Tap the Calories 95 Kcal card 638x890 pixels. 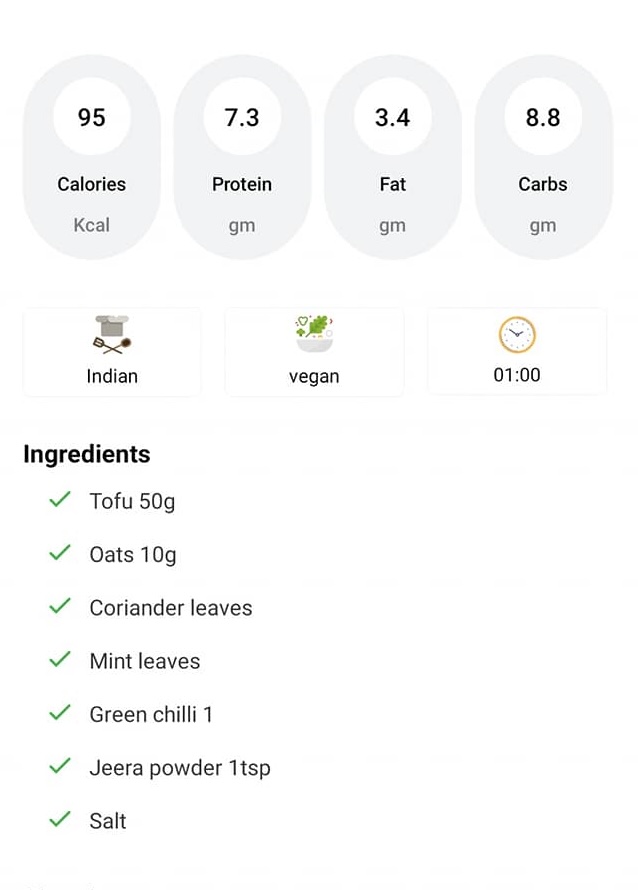pyautogui.click(x=91, y=158)
